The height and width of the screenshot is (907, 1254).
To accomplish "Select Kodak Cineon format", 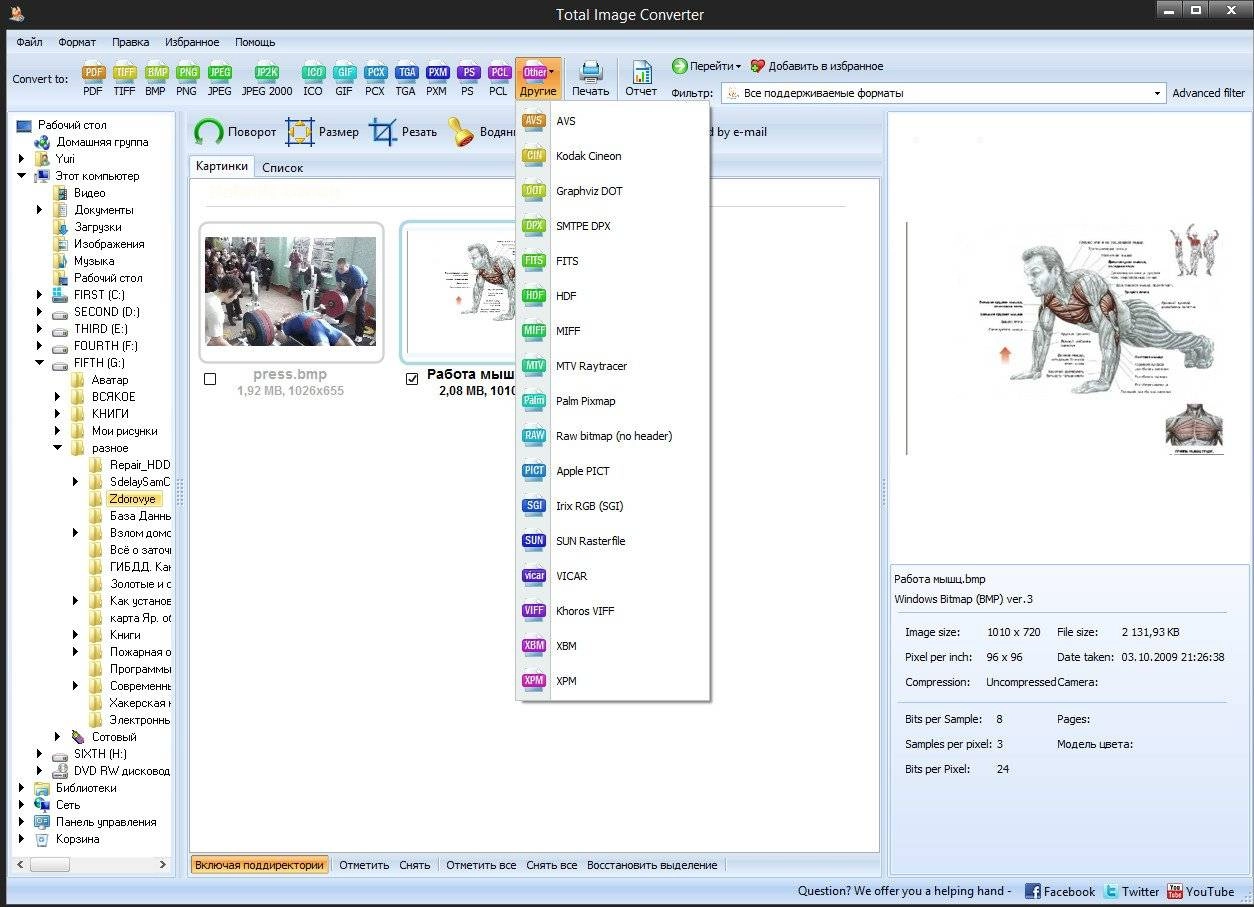I will pyautogui.click(x=613, y=156).
